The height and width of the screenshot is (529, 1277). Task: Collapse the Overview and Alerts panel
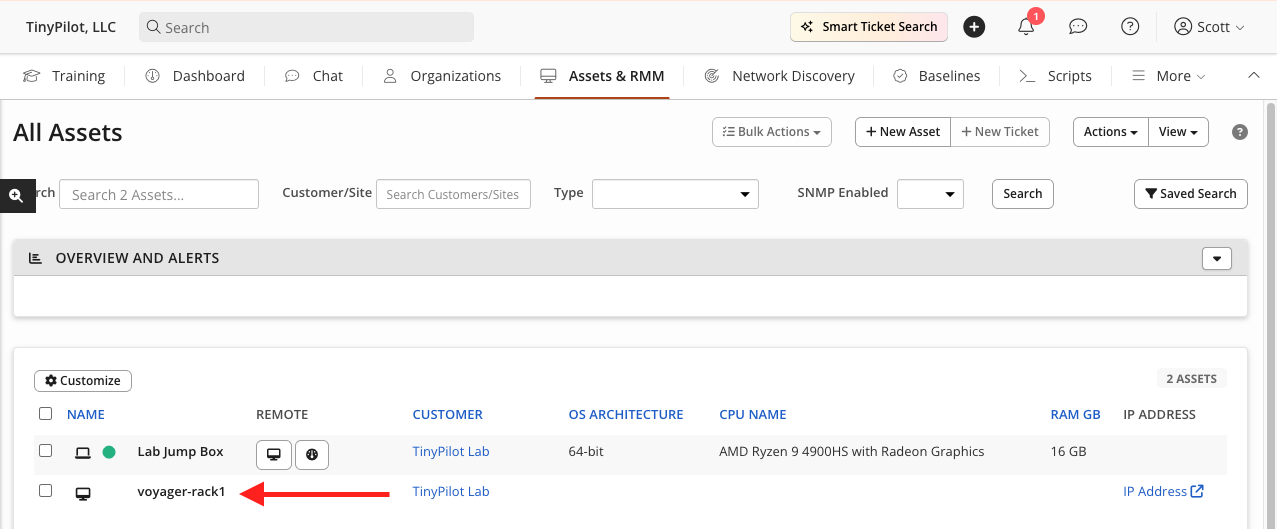1216,258
